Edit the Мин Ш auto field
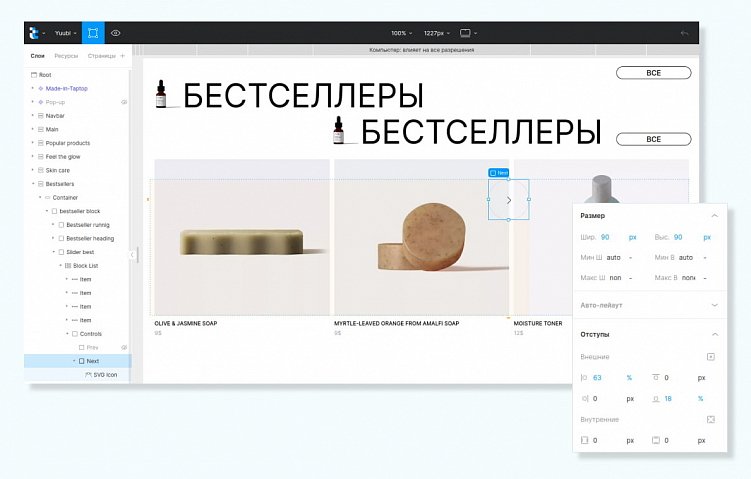751x479 pixels. 614,258
